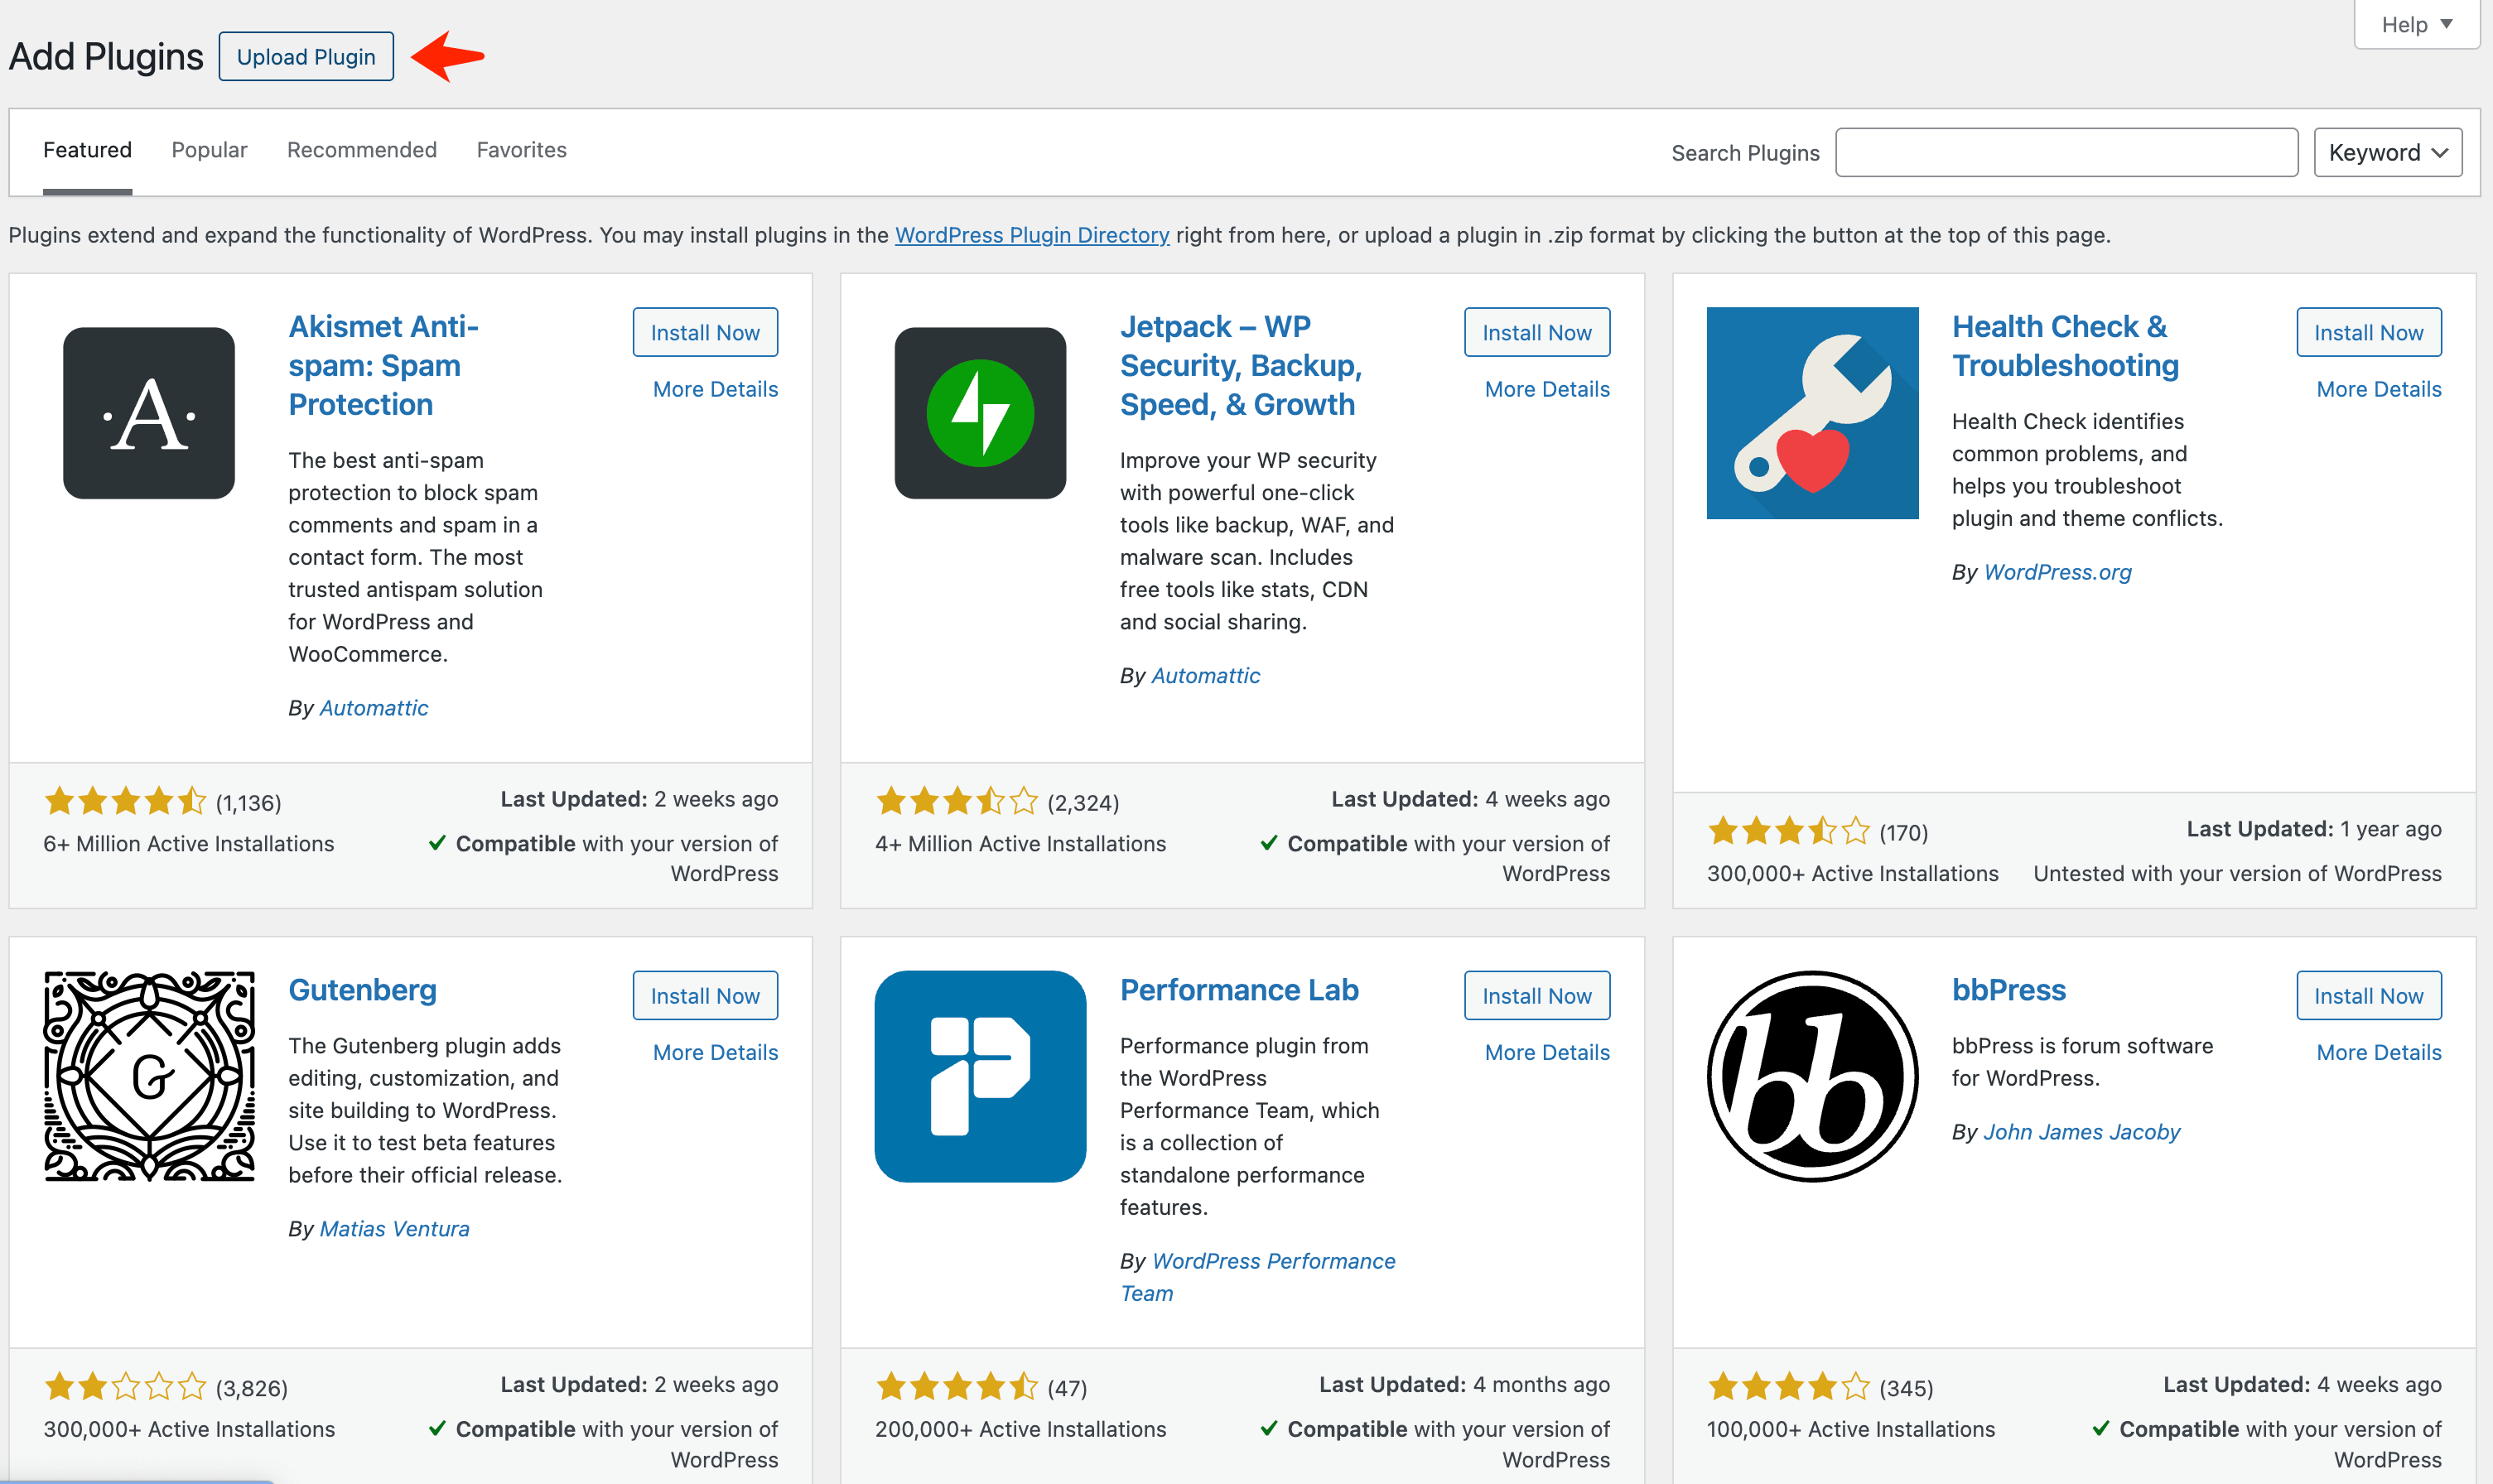The height and width of the screenshot is (1484, 2493).
Task: Switch to the Popular tab
Action: [x=209, y=150]
